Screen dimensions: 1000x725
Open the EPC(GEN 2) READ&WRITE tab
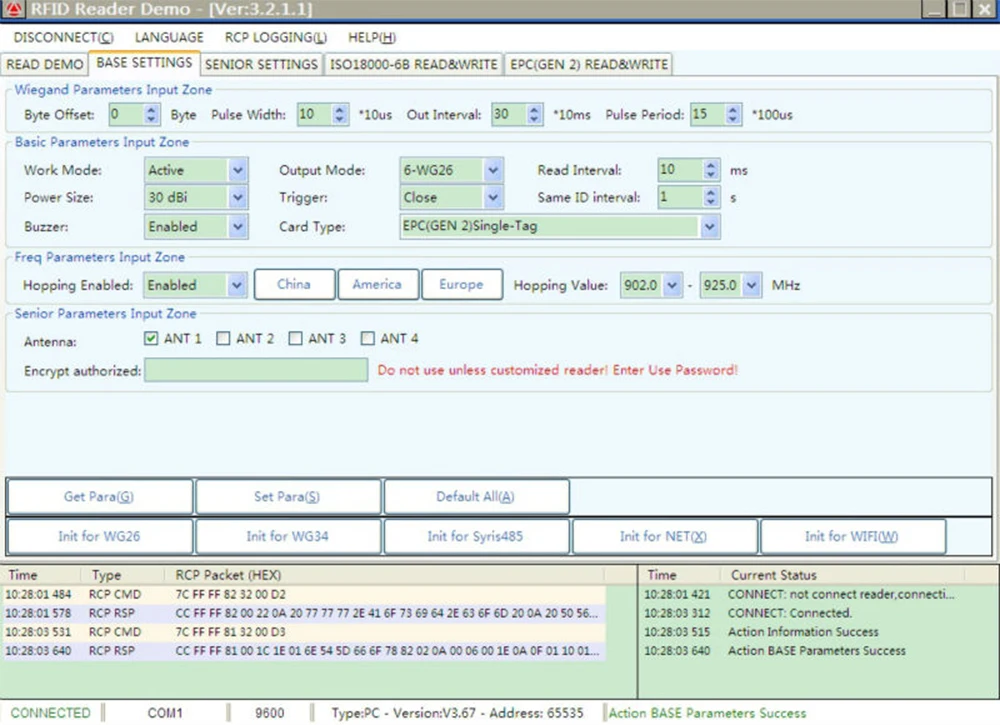pos(588,64)
